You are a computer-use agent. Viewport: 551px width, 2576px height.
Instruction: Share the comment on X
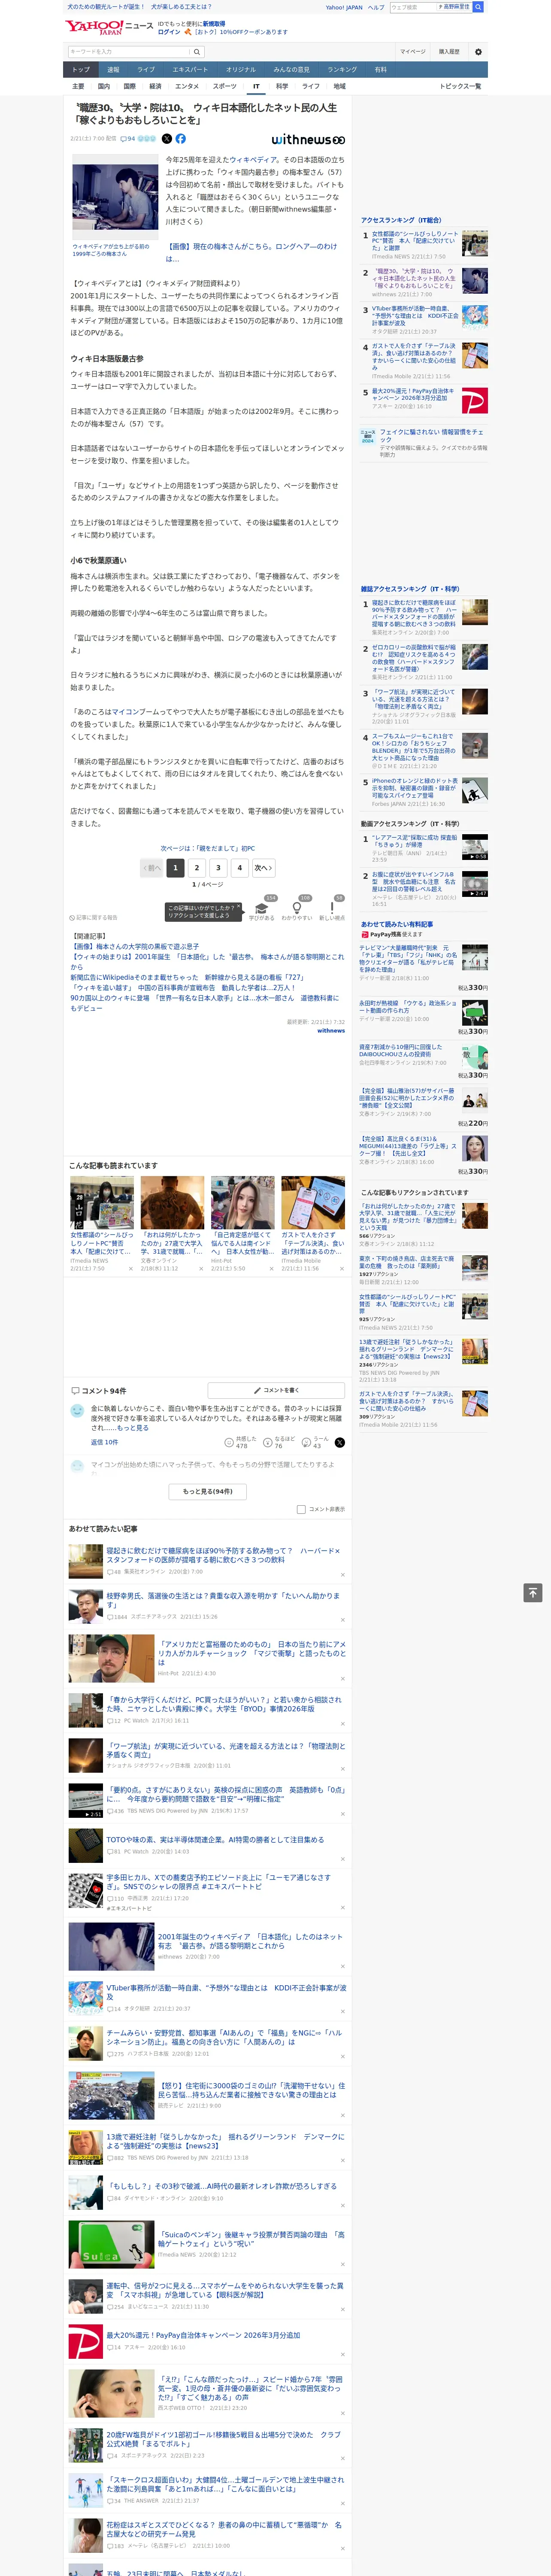pyautogui.click(x=340, y=1442)
